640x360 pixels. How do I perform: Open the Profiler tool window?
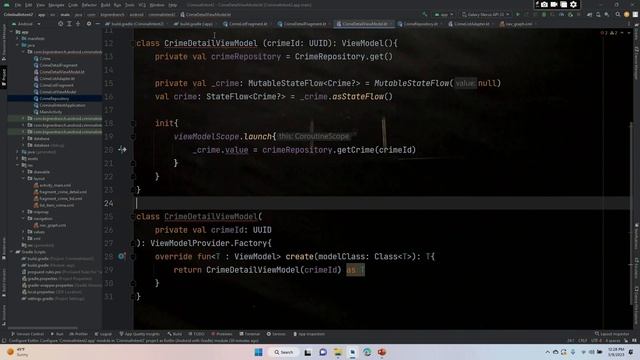(x=78, y=334)
